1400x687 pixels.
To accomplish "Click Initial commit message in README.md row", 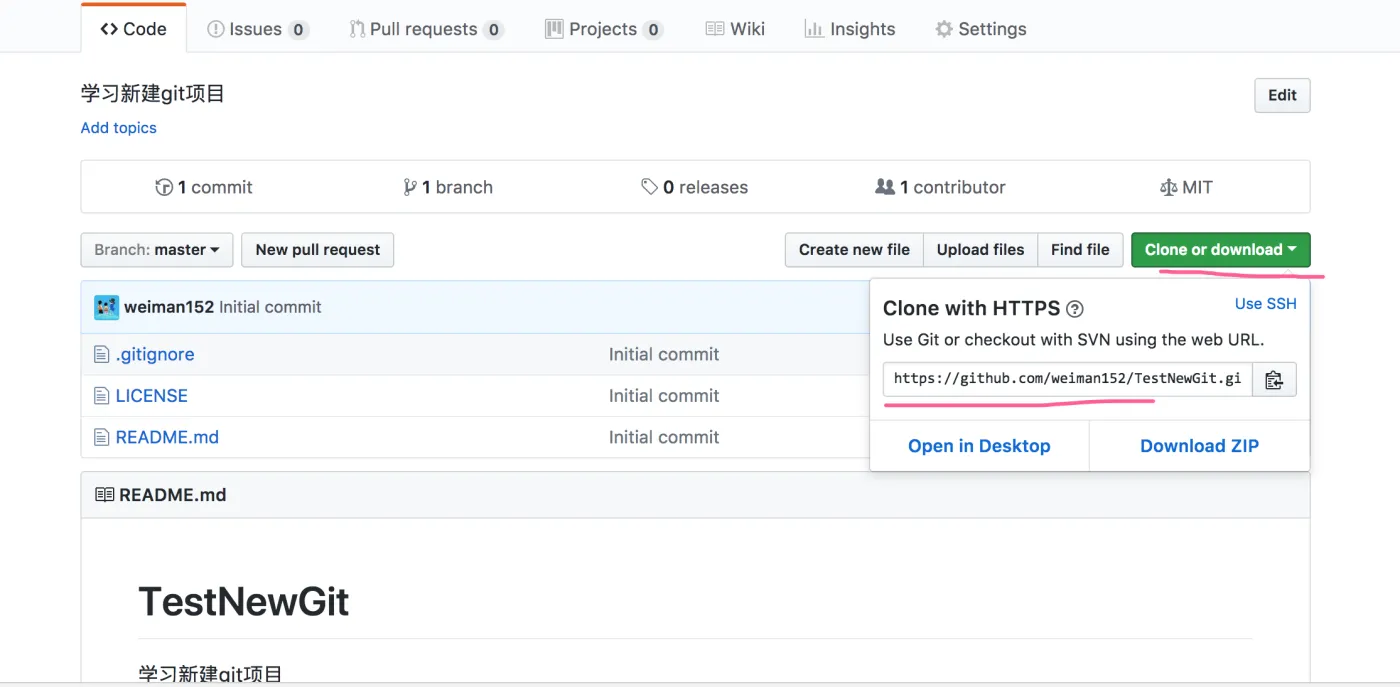I will 664,437.
